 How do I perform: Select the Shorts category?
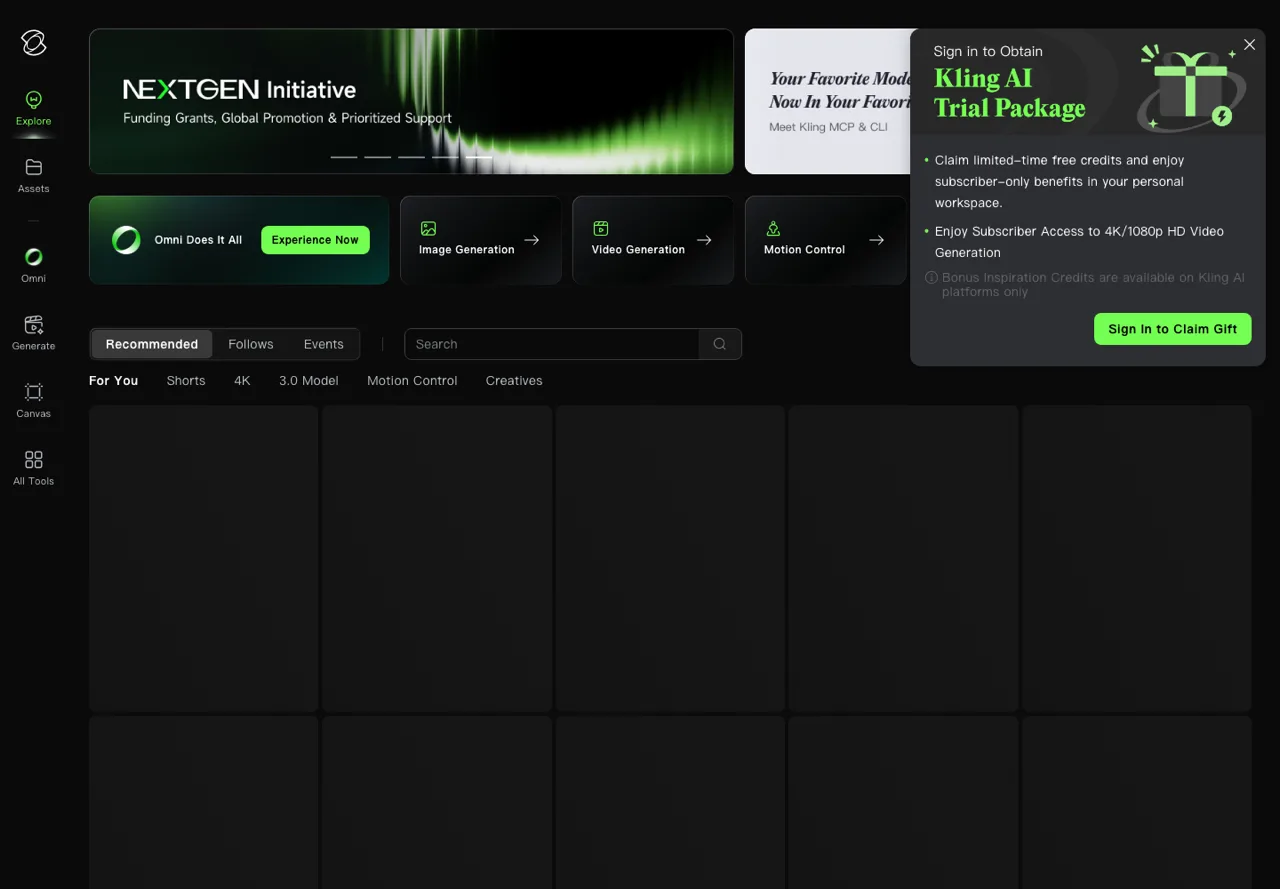click(186, 381)
